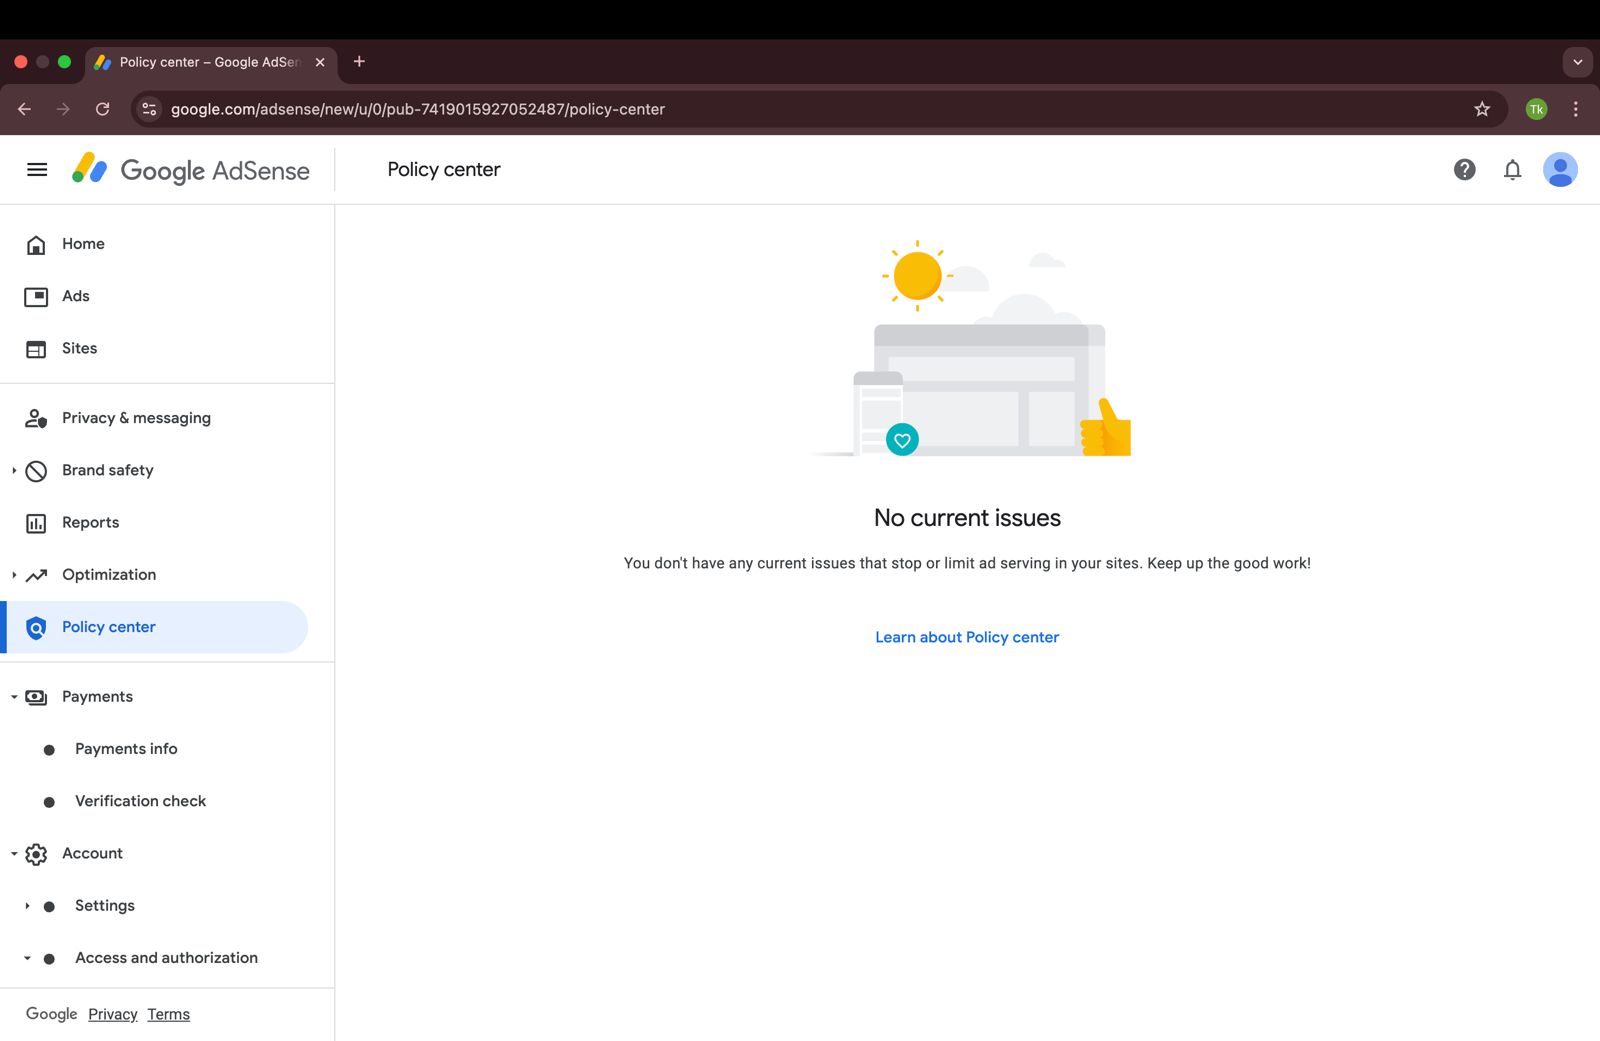Expand the Brand safety section arrow
Image resolution: width=1600 pixels, height=1041 pixels.
(14, 470)
